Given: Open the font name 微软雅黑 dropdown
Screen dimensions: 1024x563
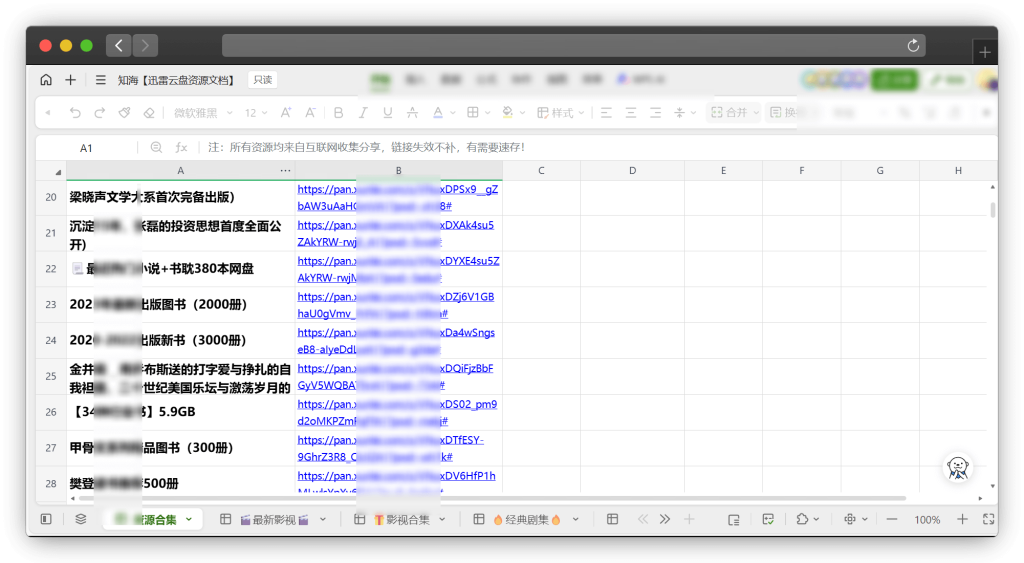Looking at the screenshot, I should click(203, 113).
